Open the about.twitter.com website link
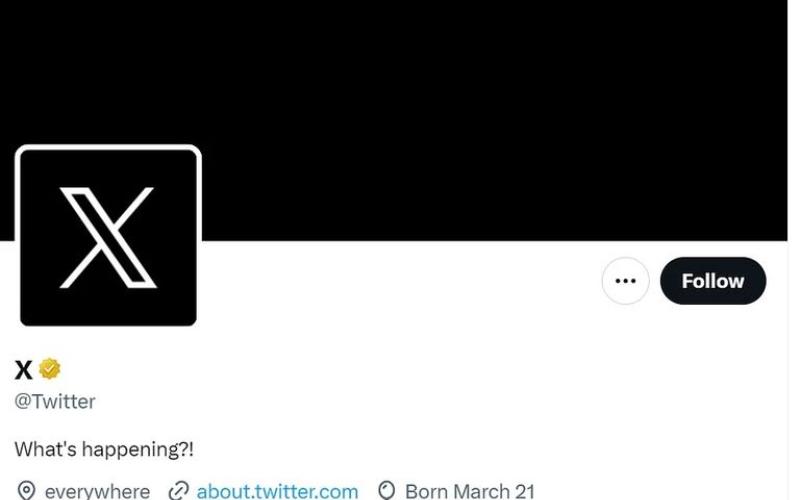 tap(277, 491)
